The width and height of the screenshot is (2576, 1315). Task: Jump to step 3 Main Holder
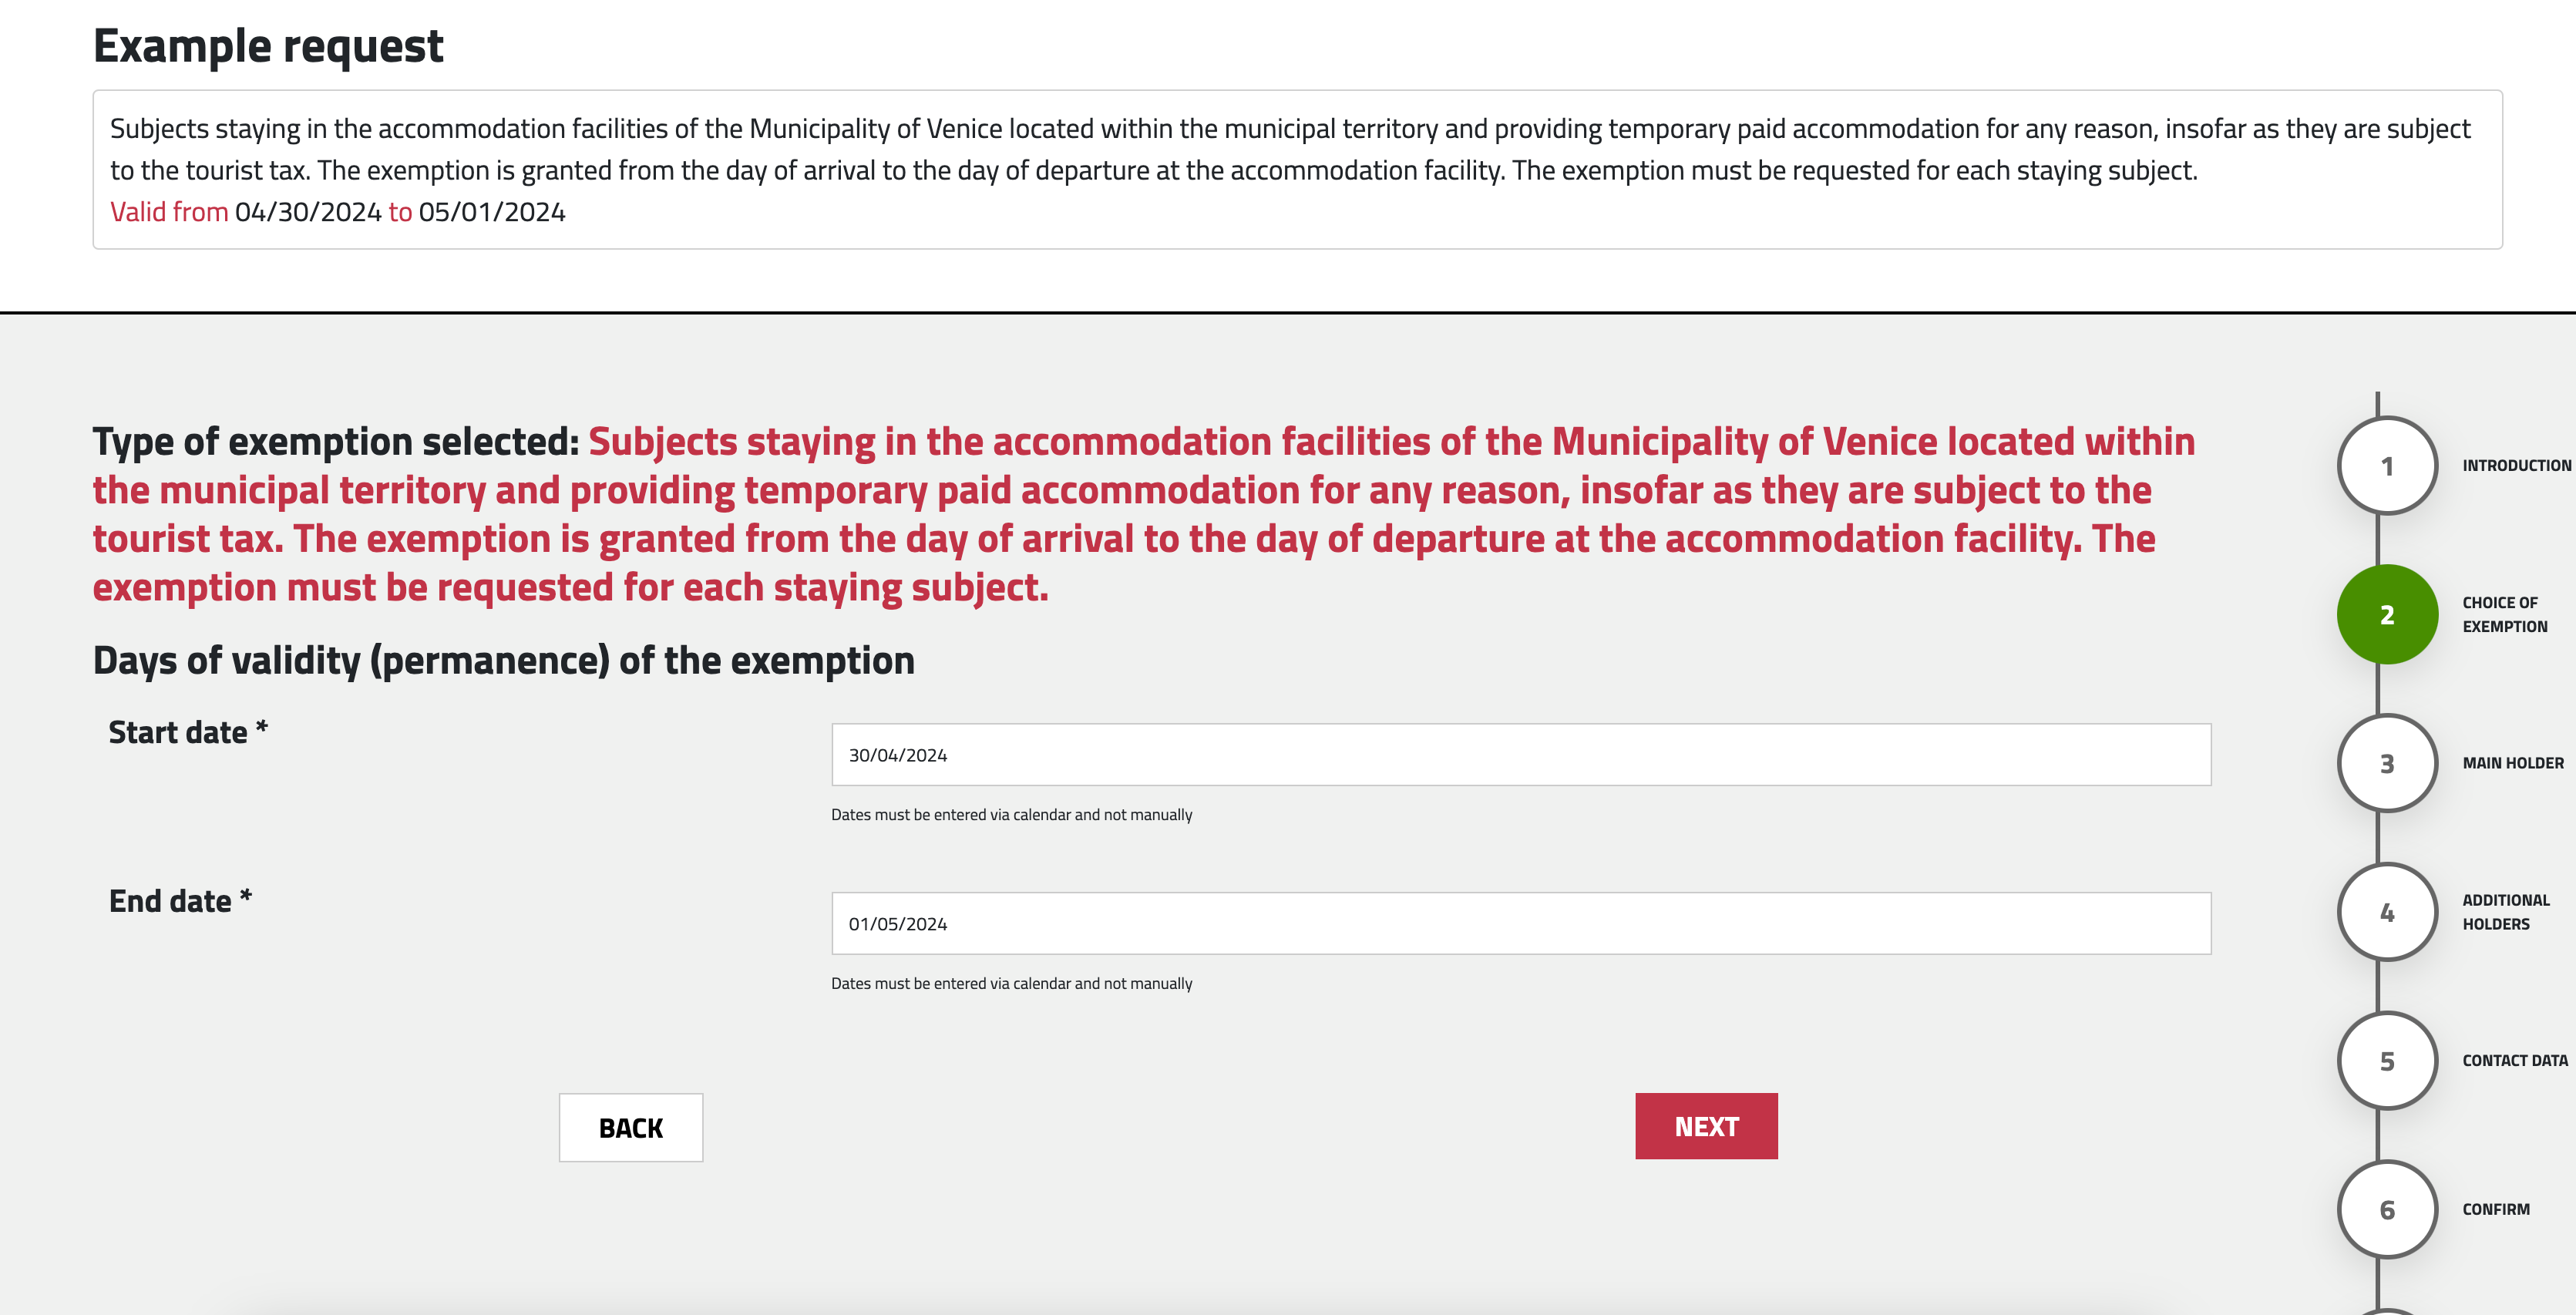coord(2387,761)
